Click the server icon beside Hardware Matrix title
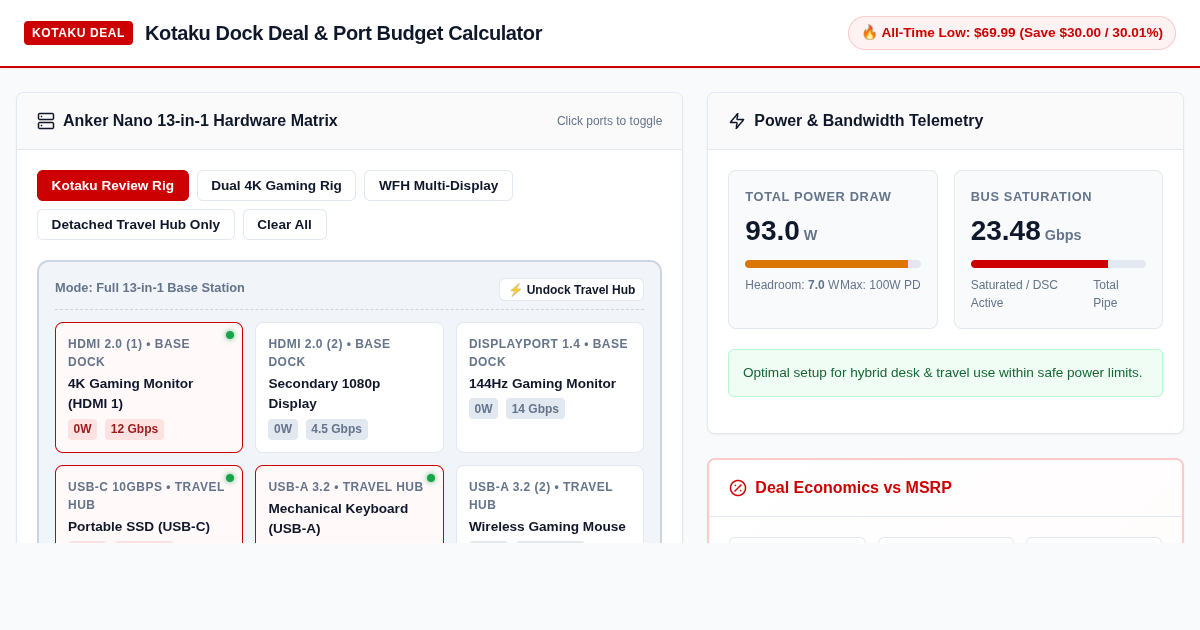 pos(46,121)
